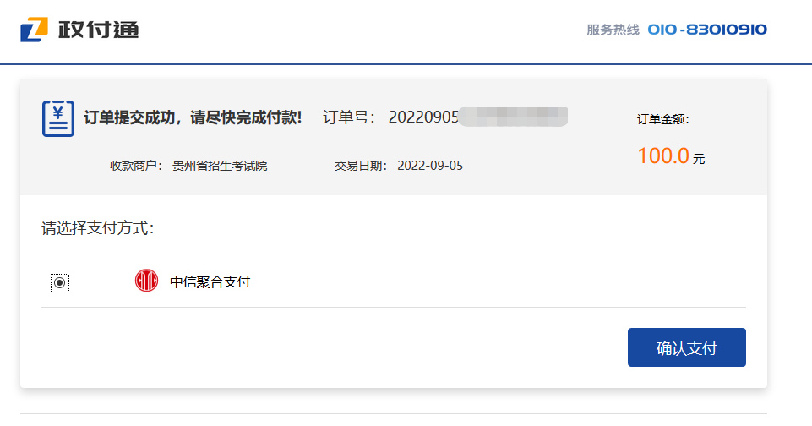Click the transaction date 2022-09-05
This screenshot has height=426, width=812.
[x=430, y=166]
